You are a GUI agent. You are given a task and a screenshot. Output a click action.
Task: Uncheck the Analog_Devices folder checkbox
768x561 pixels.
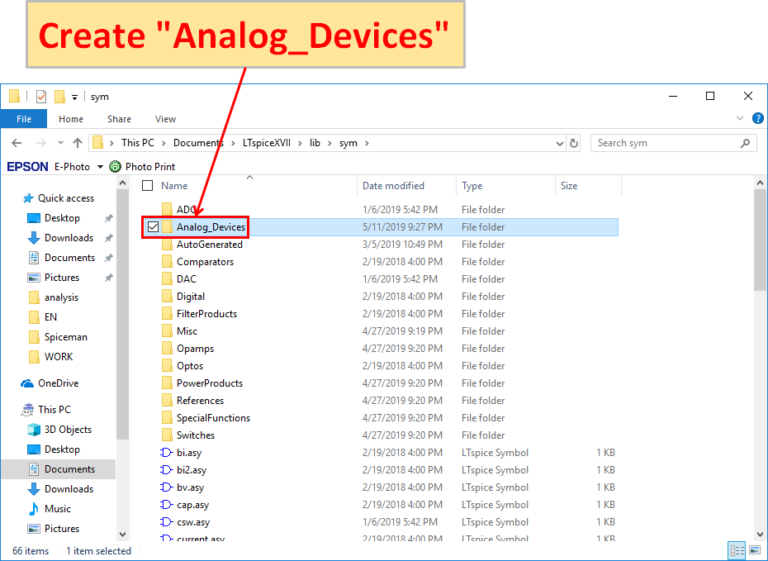[x=153, y=227]
